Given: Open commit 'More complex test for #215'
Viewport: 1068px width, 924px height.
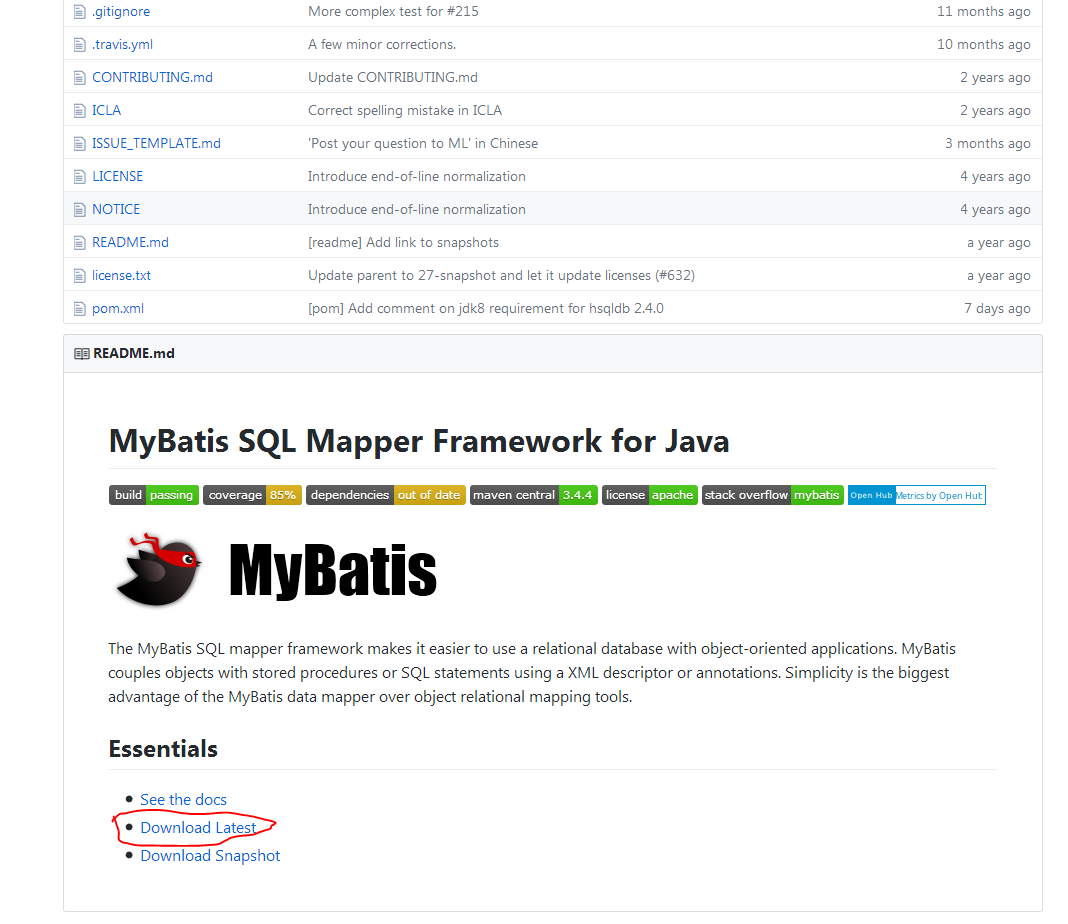Looking at the screenshot, I should coord(393,12).
